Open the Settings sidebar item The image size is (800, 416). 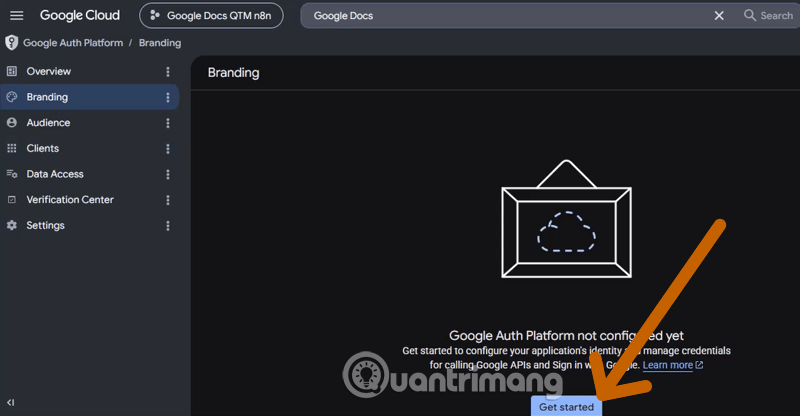(89, 225)
